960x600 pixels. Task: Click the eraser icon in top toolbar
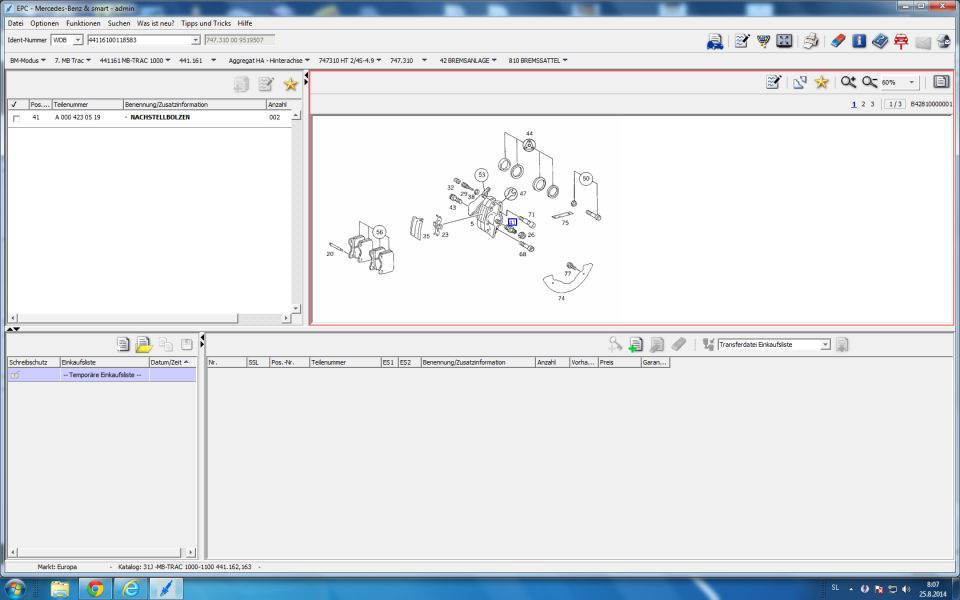click(x=838, y=41)
